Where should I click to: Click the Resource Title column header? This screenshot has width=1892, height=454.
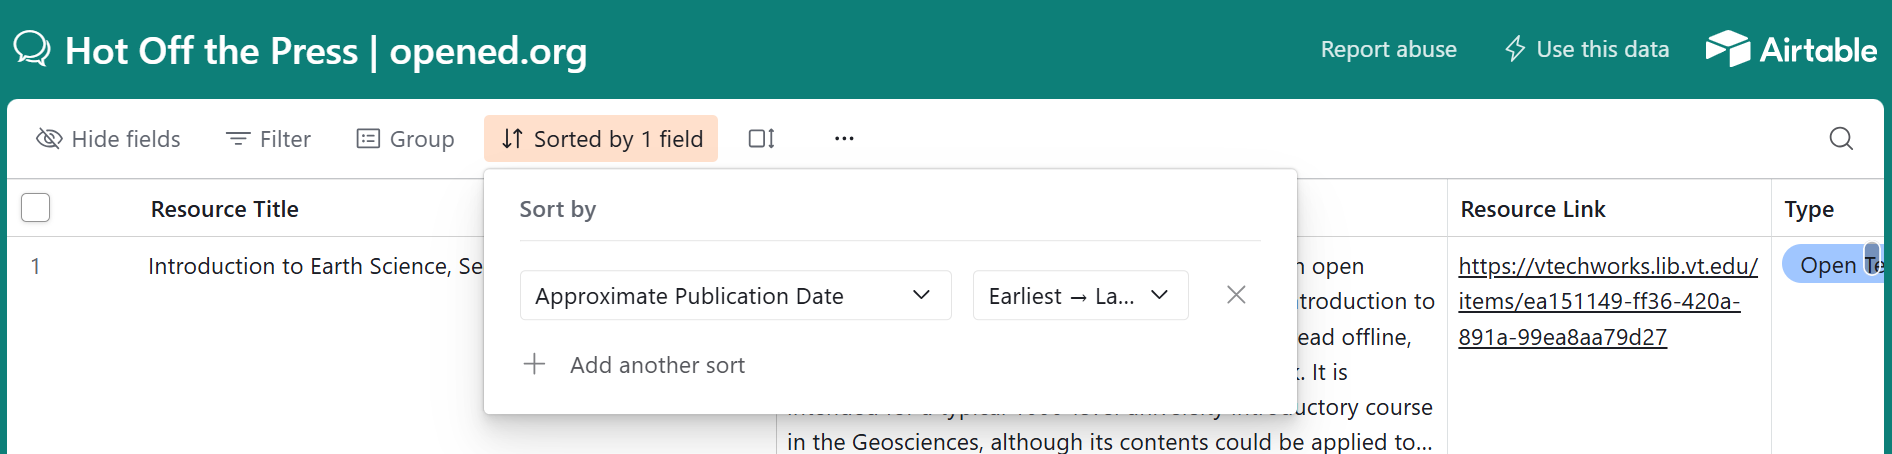tap(225, 209)
